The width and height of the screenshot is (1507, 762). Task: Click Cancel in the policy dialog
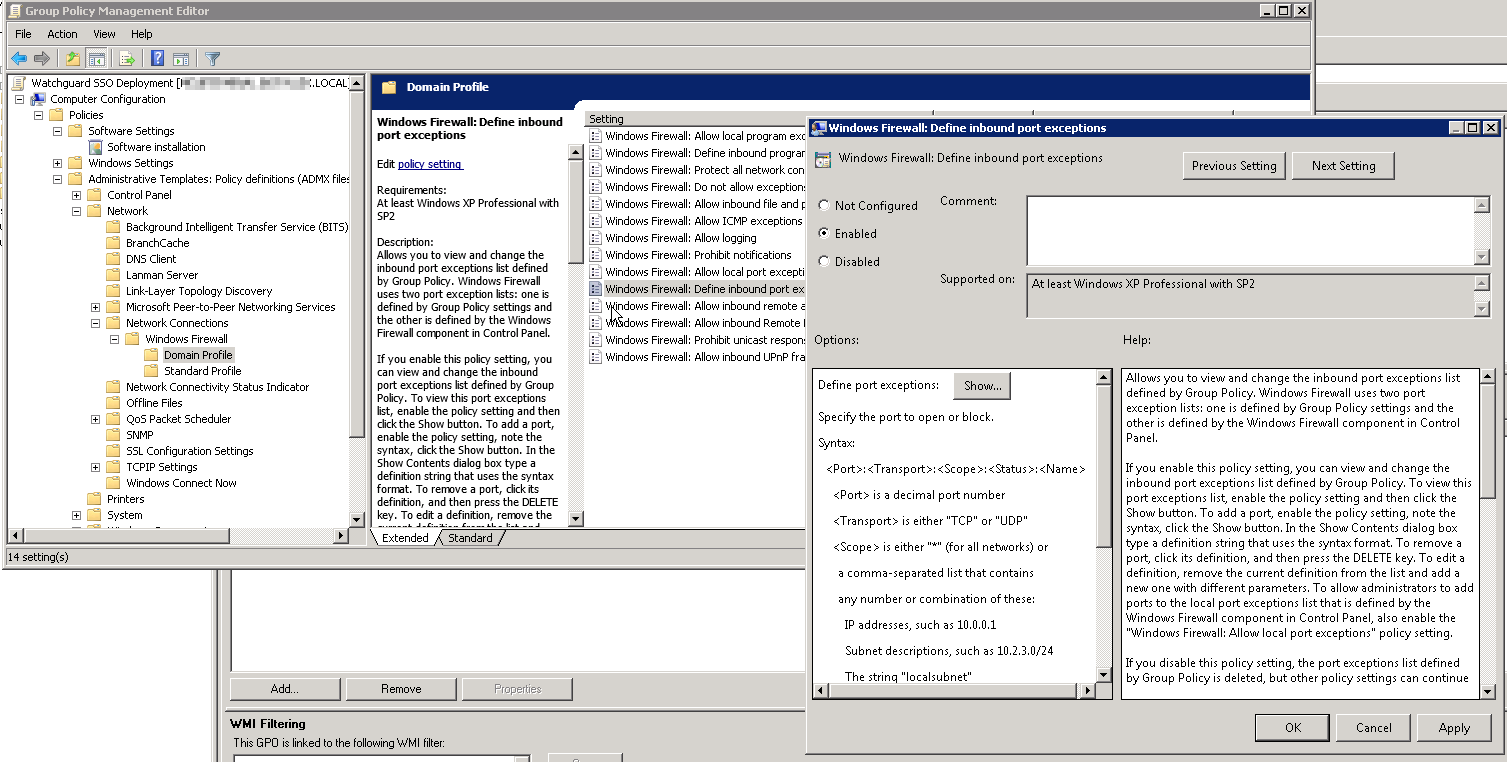point(1373,728)
